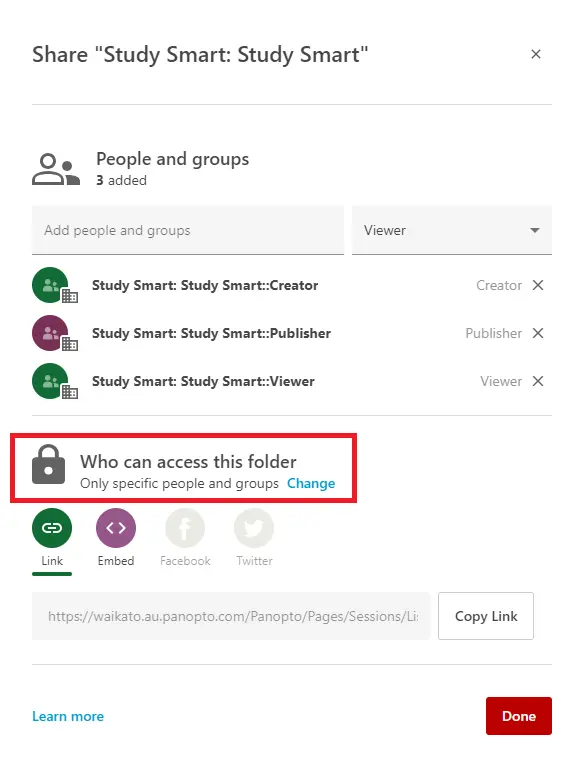Viewport: 585px width, 770px height.
Task: Click the Done button
Action: click(519, 716)
